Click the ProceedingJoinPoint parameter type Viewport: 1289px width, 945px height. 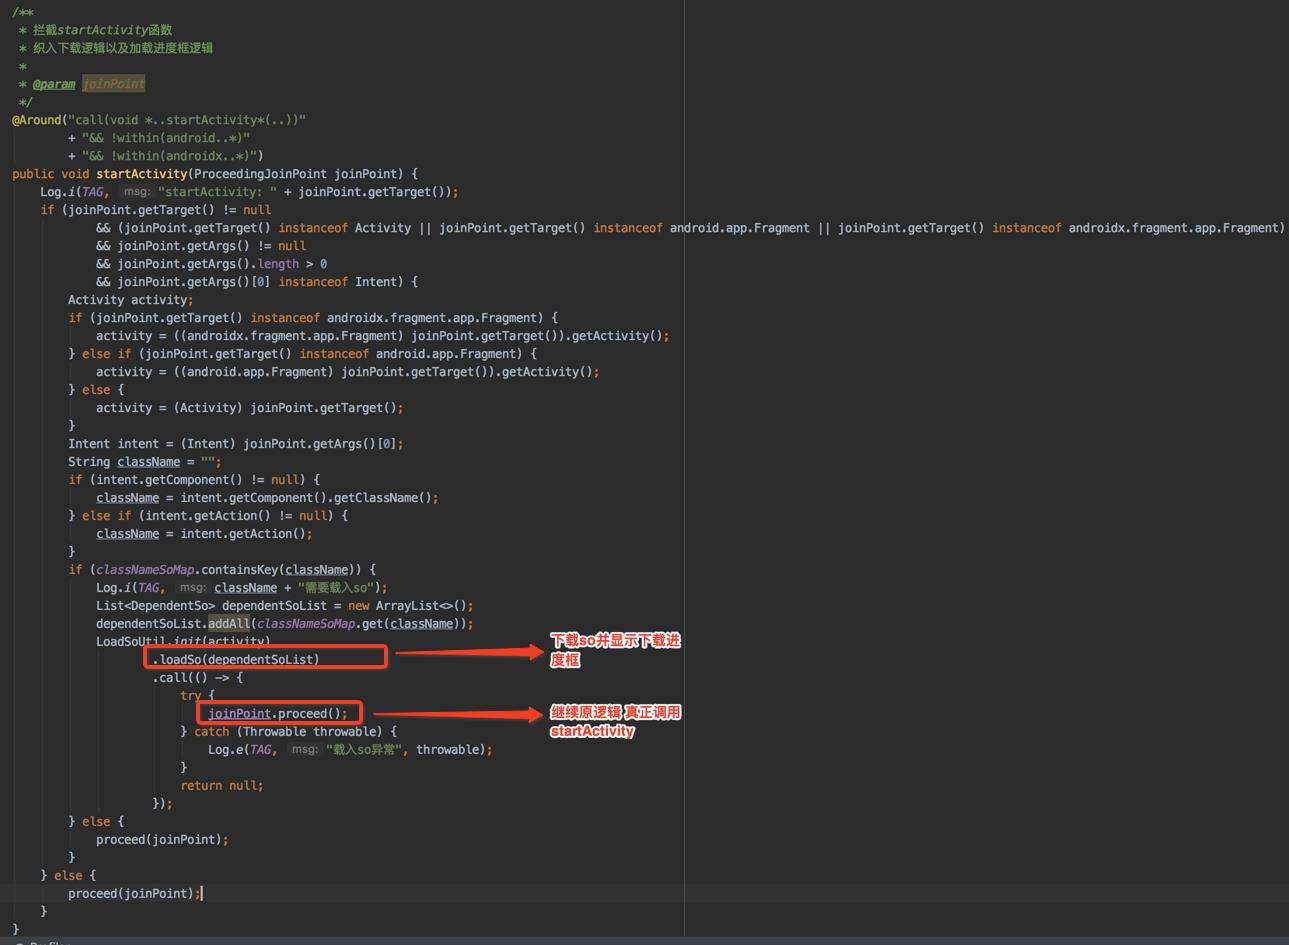coord(261,174)
